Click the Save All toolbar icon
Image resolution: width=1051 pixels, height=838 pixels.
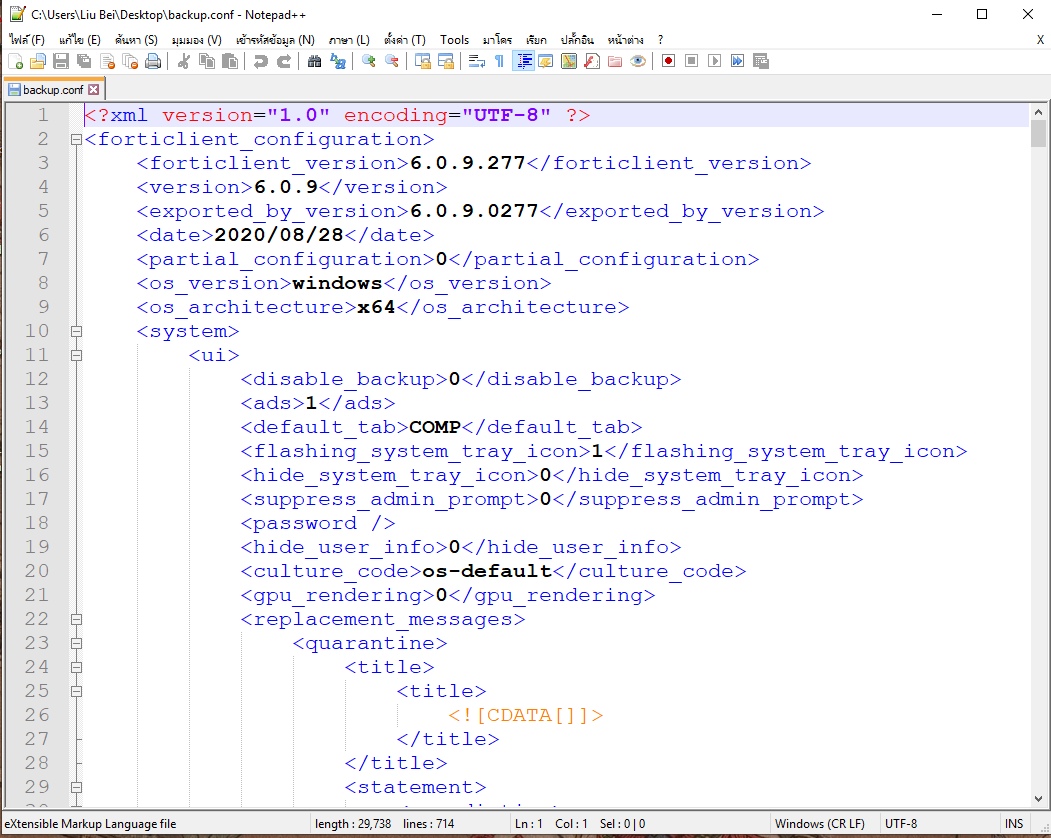click(x=84, y=62)
